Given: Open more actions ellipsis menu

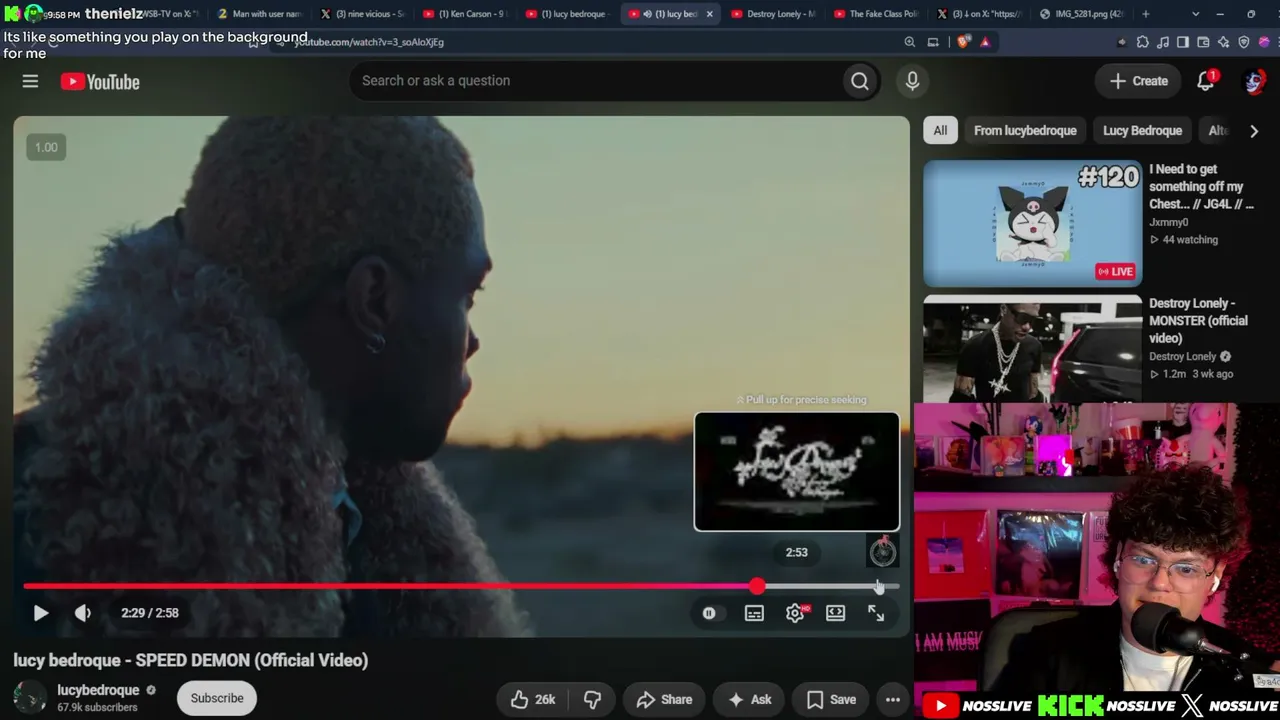Looking at the screenshot, I should click(893, 699).
